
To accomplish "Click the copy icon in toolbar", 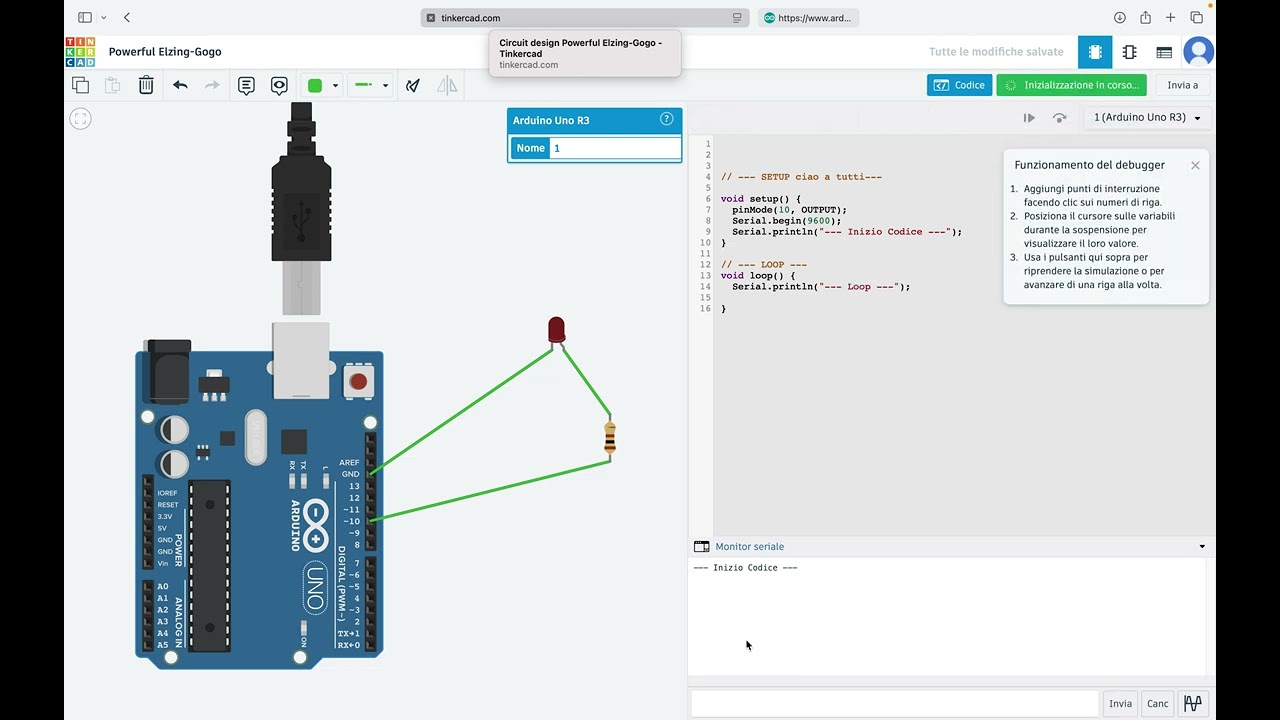I will (81, 85).
